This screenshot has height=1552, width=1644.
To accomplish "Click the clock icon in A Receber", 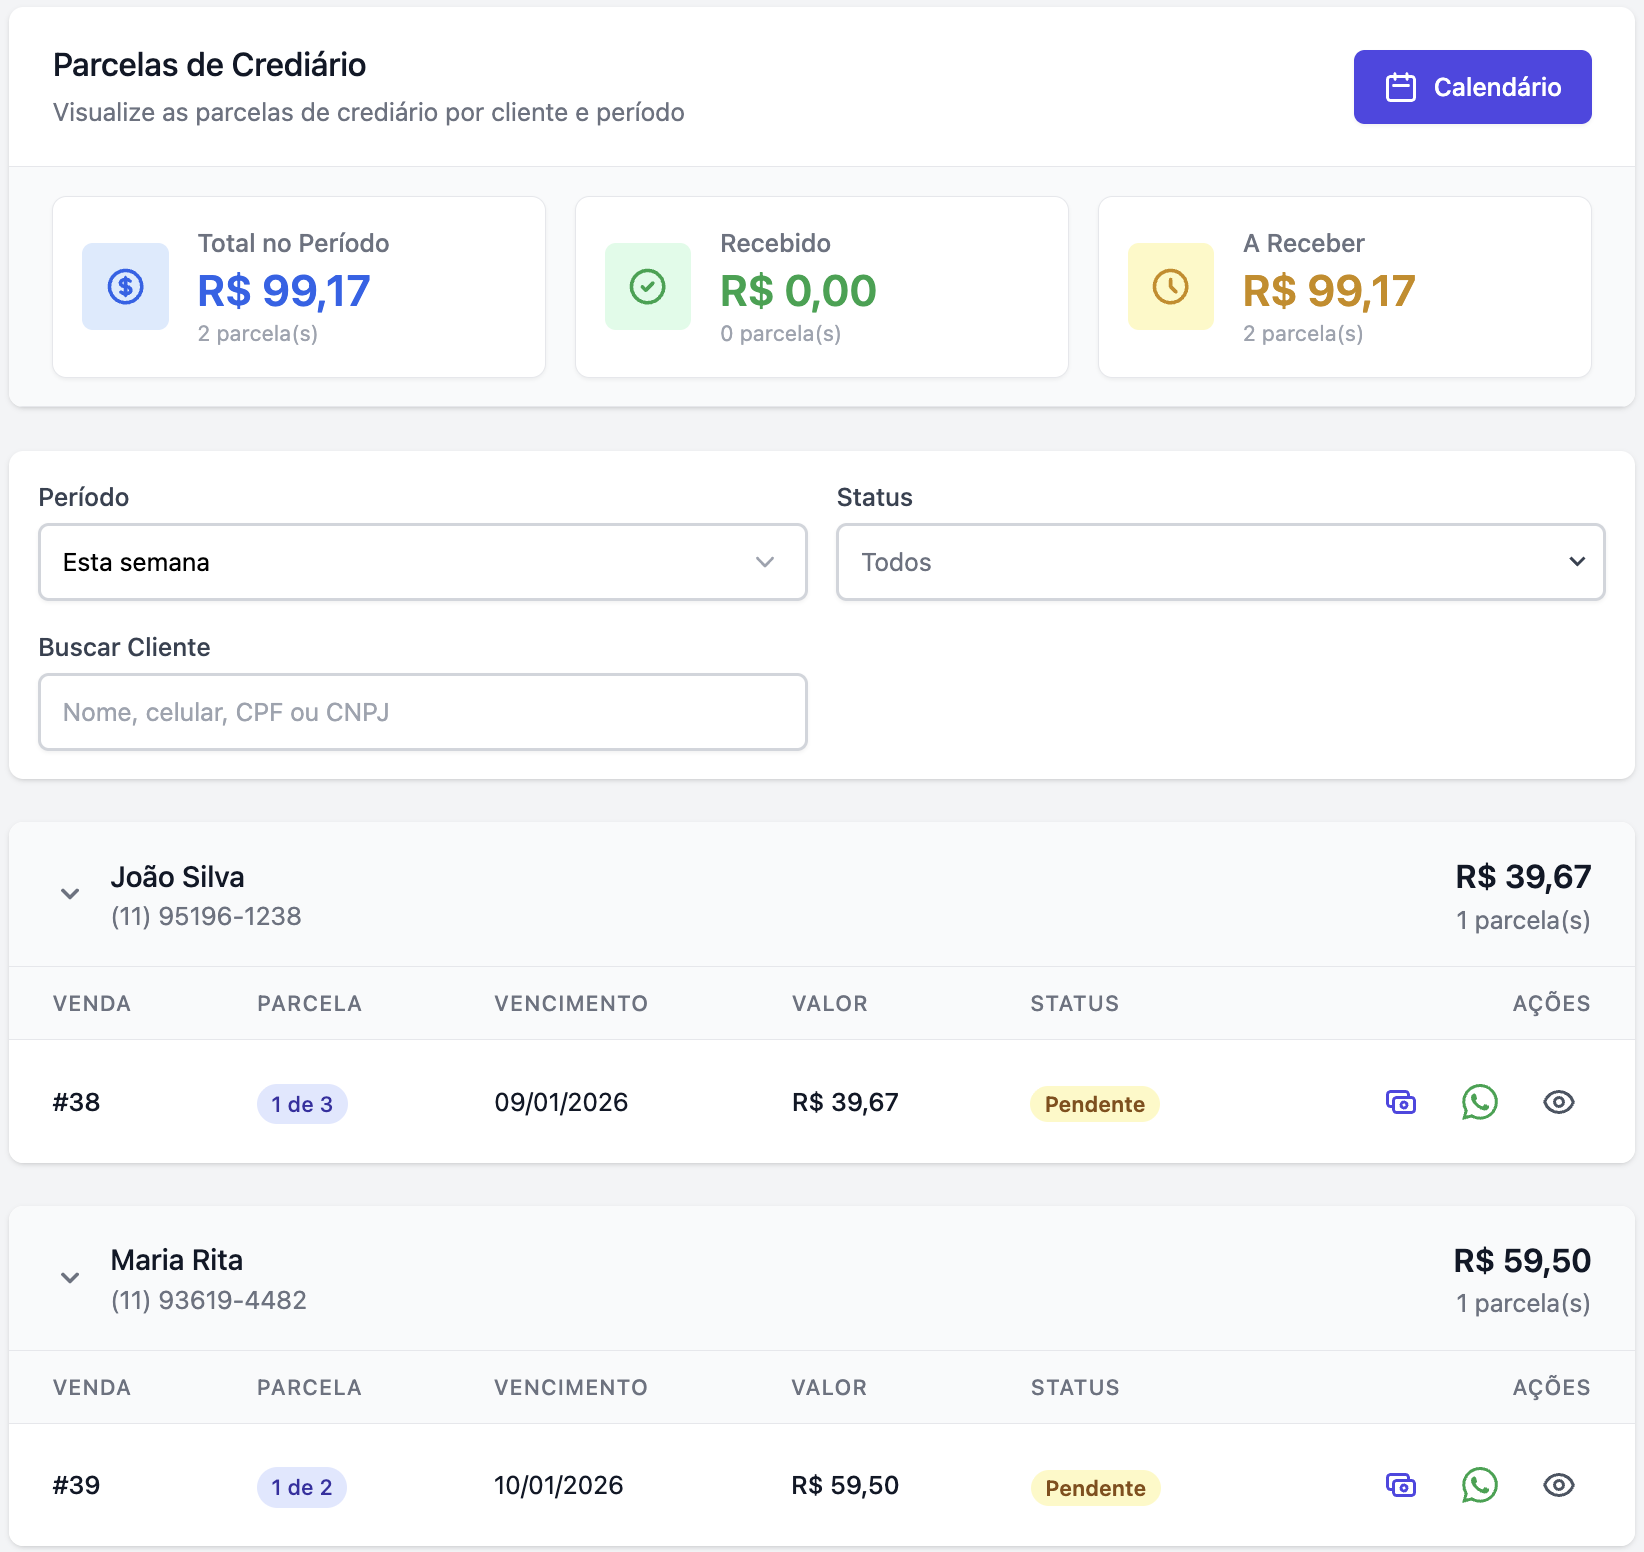I will click(1170, 287).
